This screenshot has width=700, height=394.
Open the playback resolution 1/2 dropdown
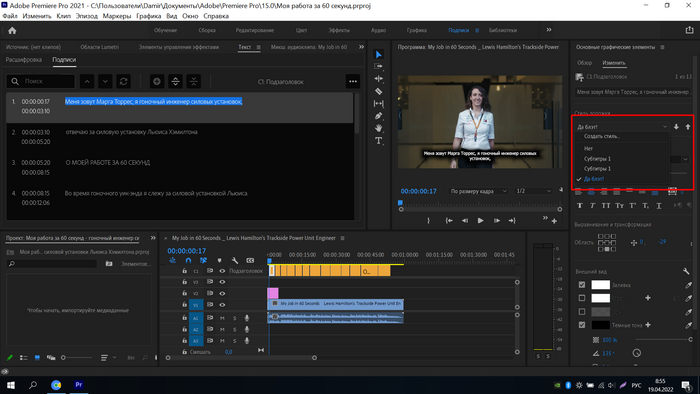click(x=533, y=191)
